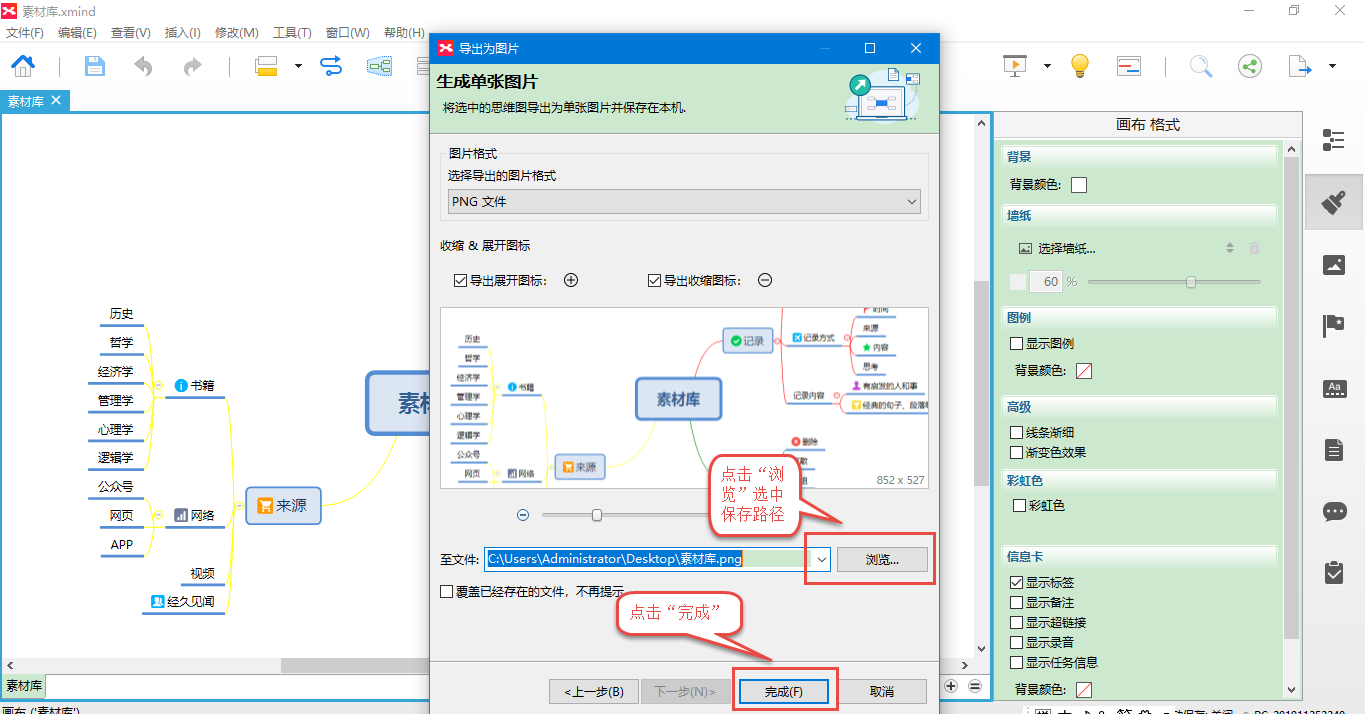Open the themes Aa sidebar icon
1365x714 pixels.
point(1333,389)
